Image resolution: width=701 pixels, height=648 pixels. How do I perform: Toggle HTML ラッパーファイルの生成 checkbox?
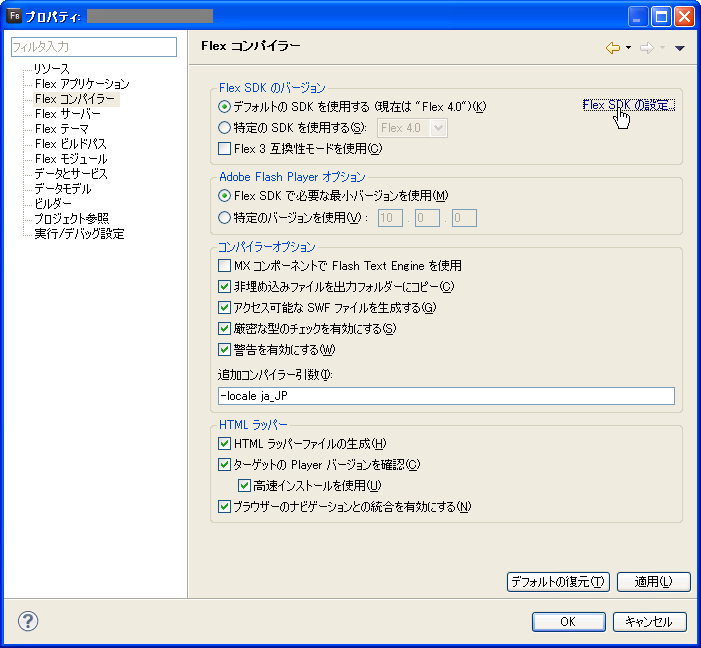click(224, 444)
